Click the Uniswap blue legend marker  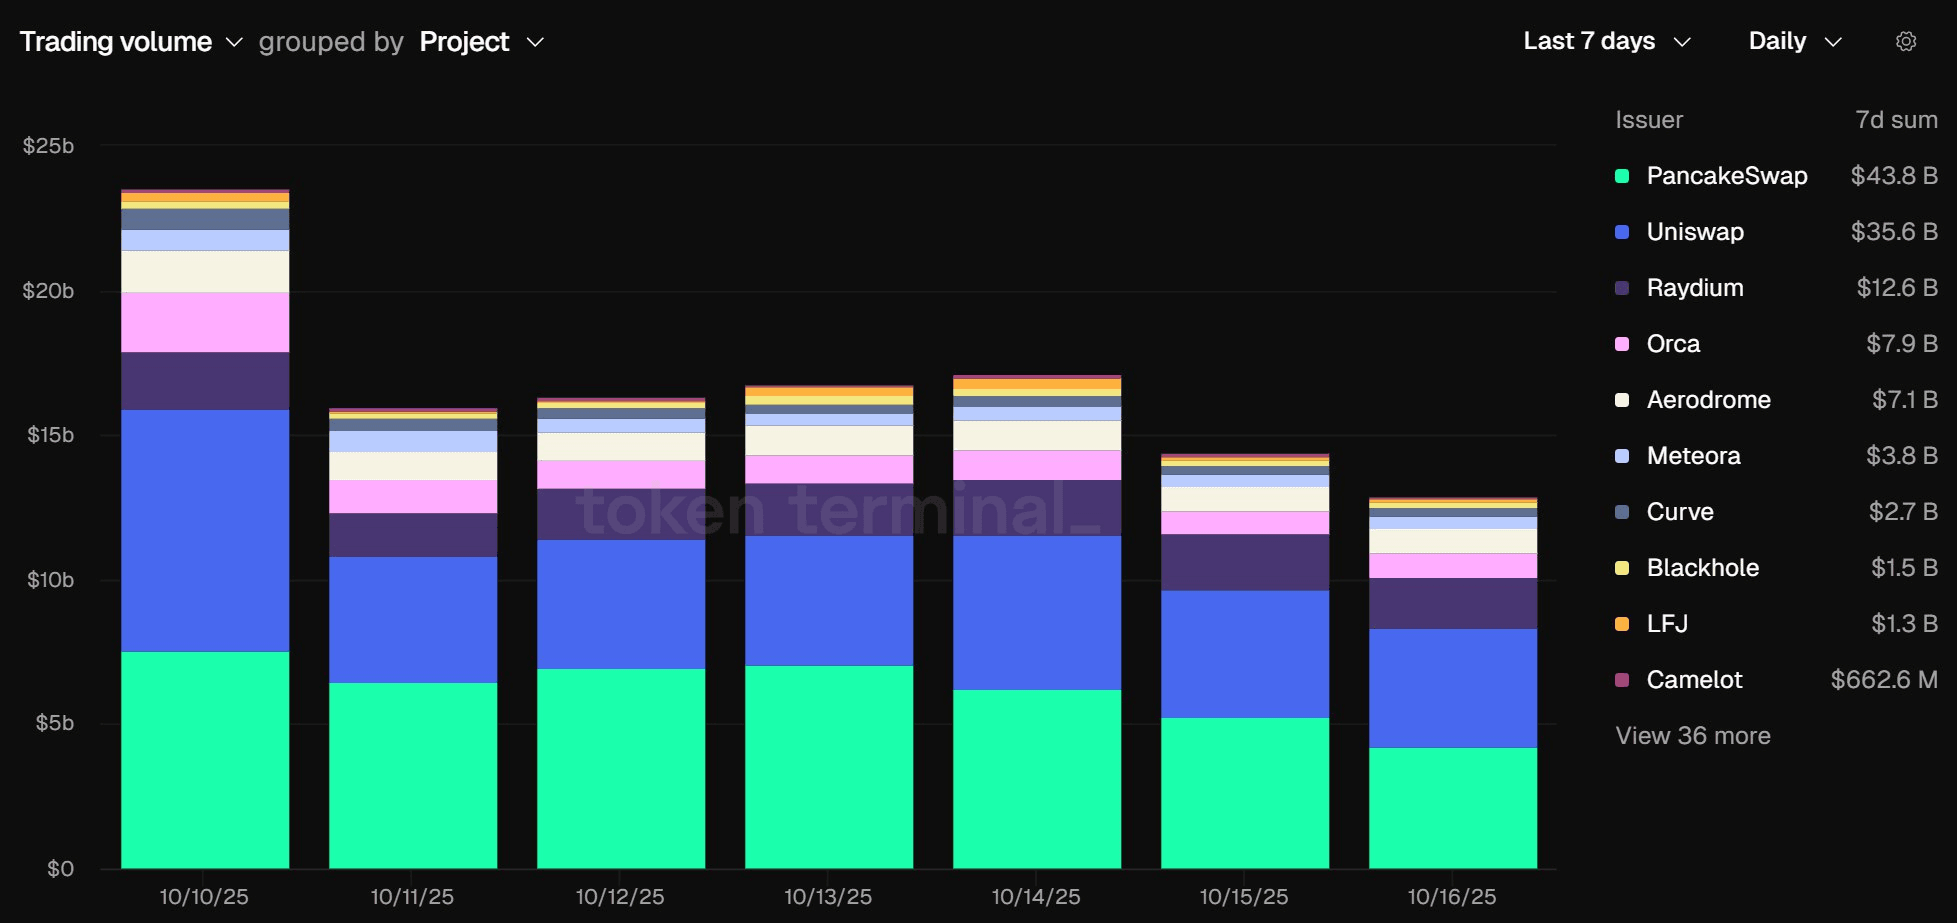point(1622,232)
